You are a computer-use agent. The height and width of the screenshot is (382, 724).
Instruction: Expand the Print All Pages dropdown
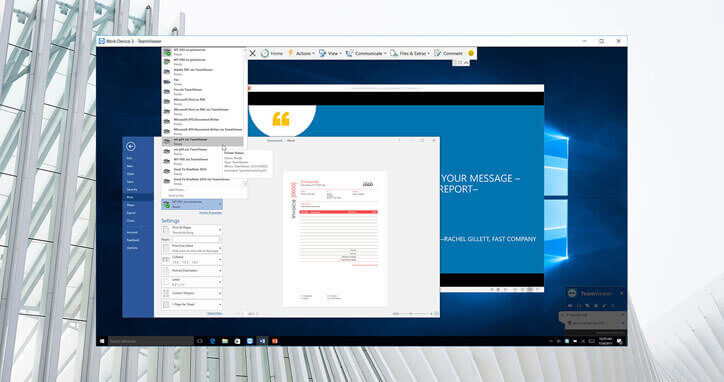pos(192,230)
